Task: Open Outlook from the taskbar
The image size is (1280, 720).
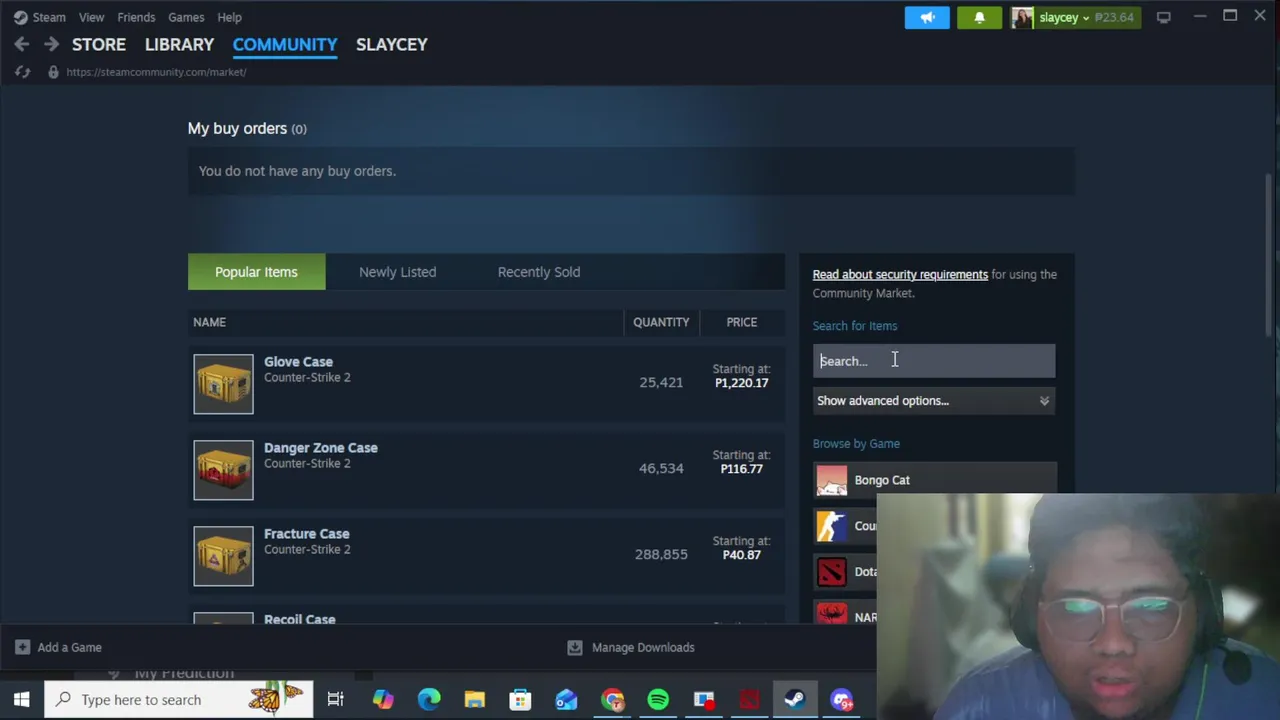Action: [567, 700]
